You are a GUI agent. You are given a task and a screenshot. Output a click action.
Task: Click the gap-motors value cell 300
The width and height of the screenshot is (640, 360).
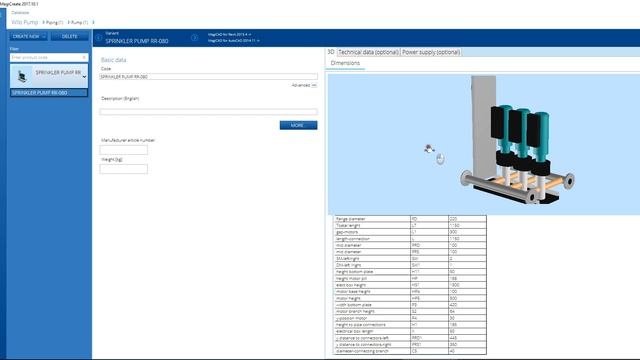tap(467, 232)
